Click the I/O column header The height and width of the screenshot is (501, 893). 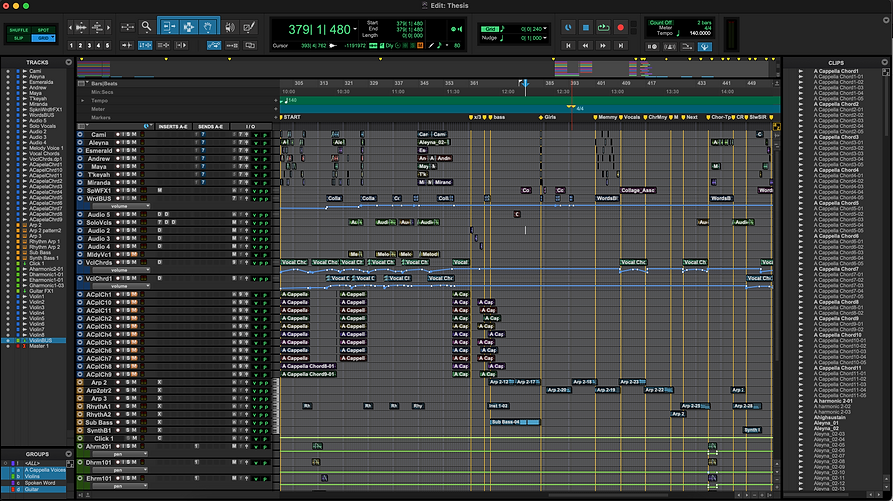(x=251, y=126)
